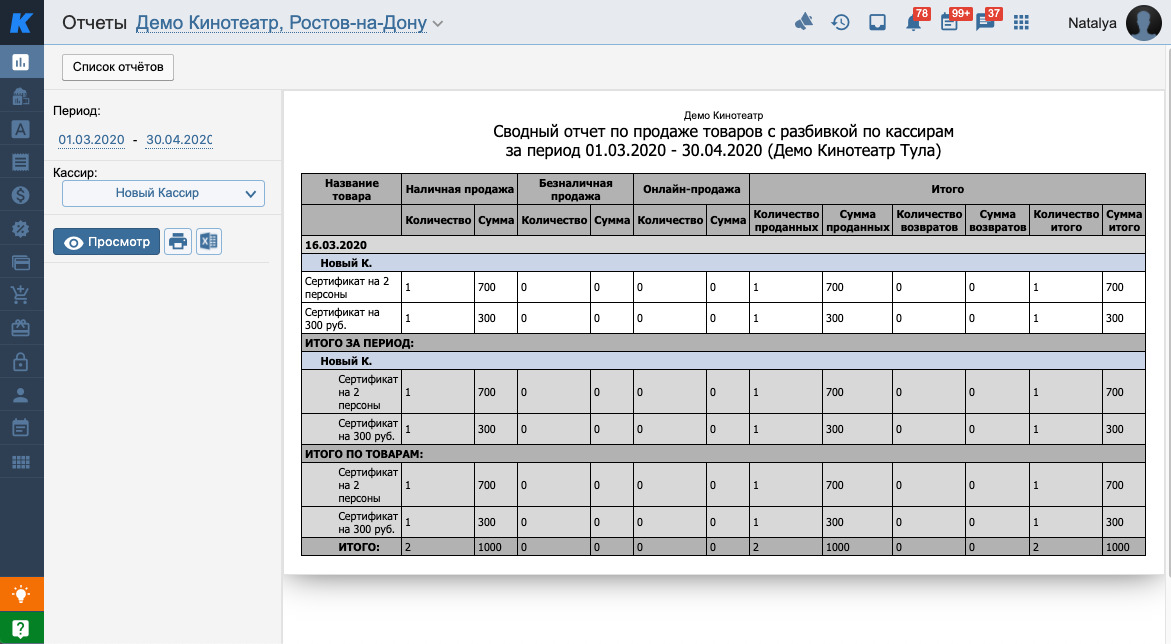Screen dimensions: 1171x644
Task: Expand the Кассир dropdown
Action: [x=163, y=193]
